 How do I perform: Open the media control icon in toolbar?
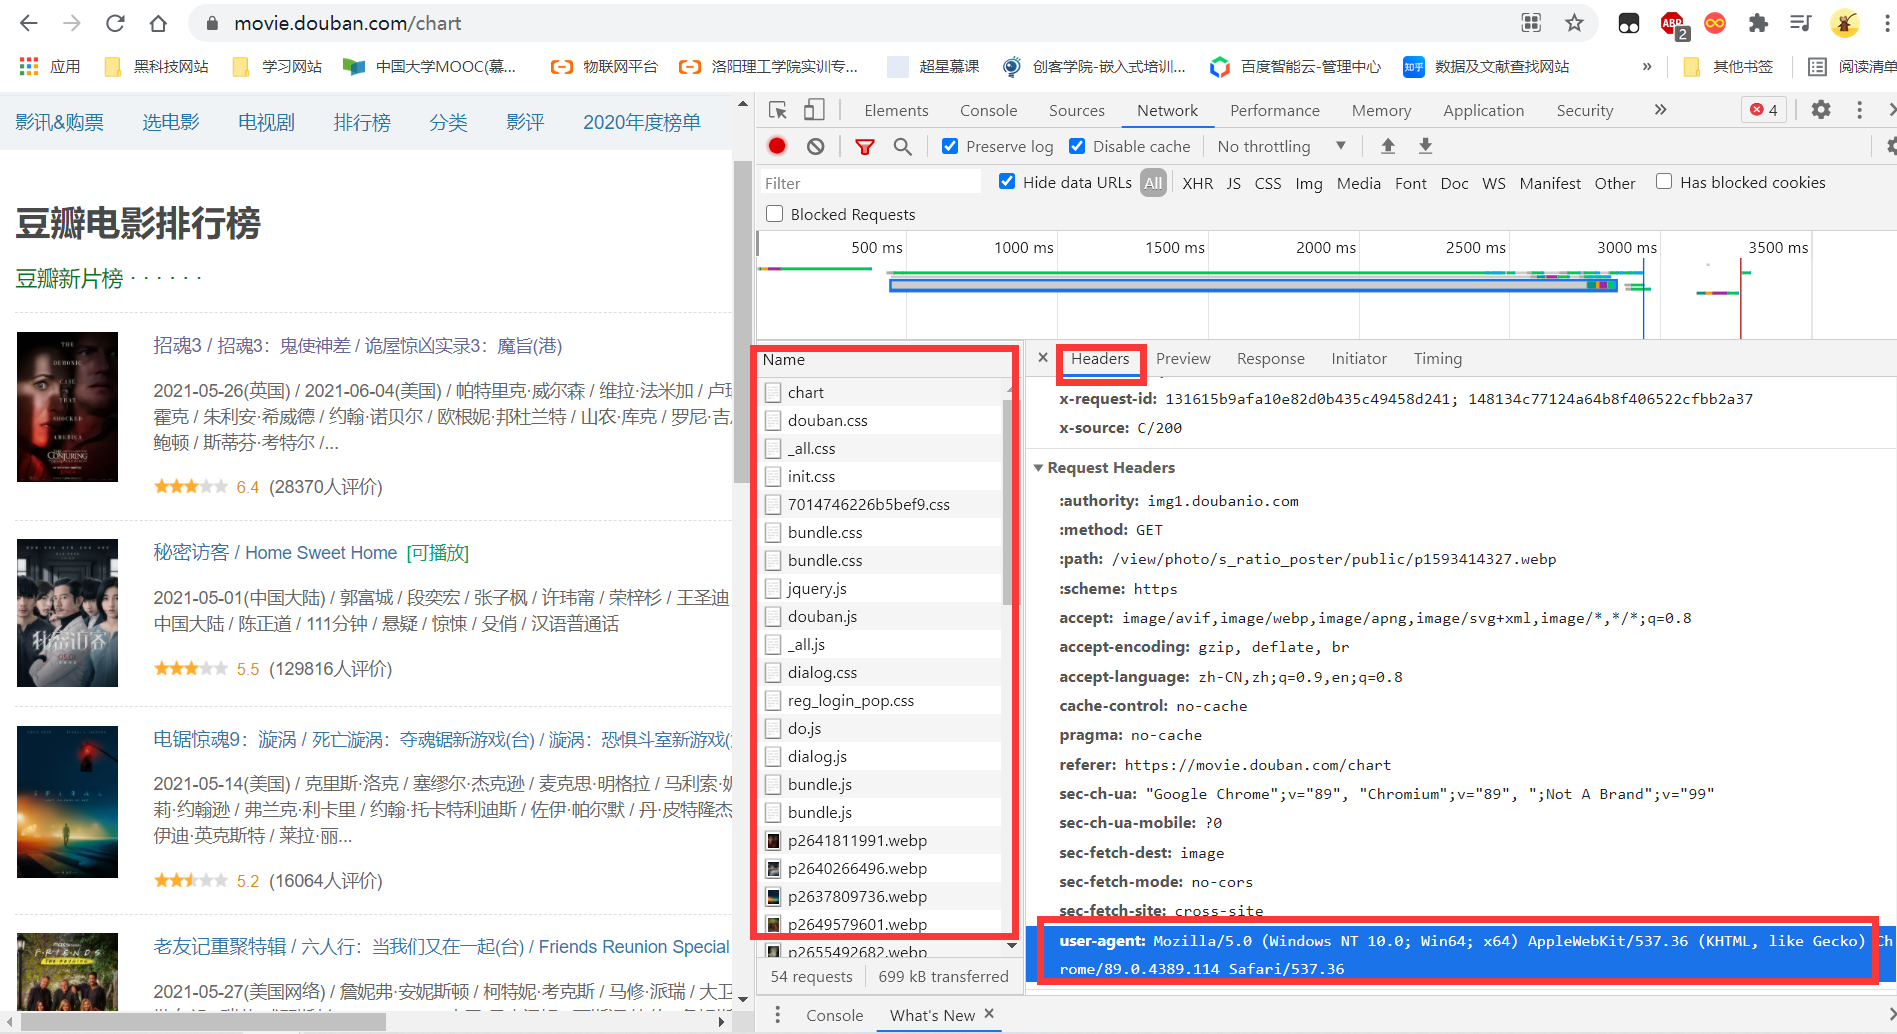(x=1801, y=23)
